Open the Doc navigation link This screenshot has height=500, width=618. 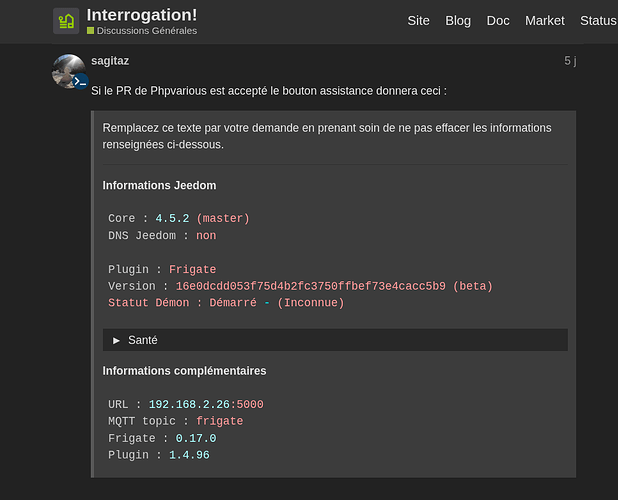coord(498,21)
